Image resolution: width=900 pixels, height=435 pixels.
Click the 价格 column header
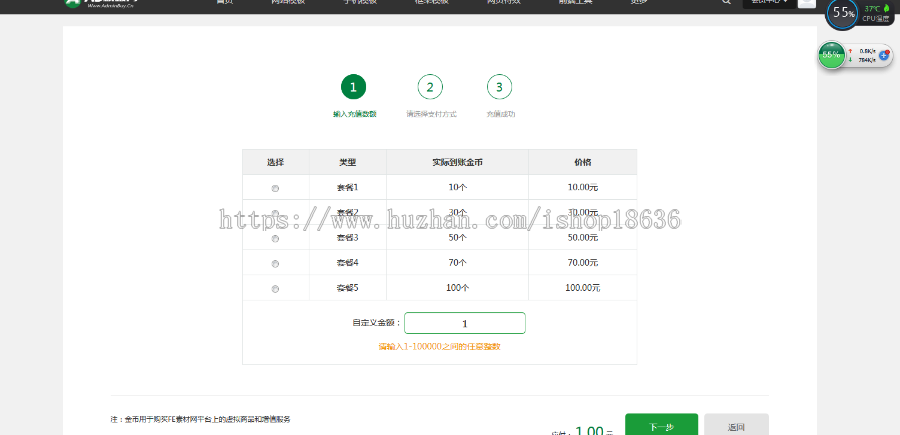(x=583, y=162)
